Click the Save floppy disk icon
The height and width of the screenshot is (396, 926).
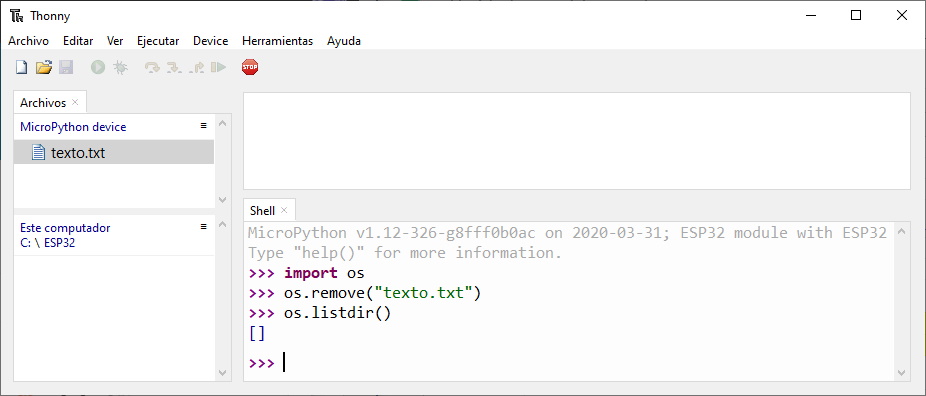click(x=66, y=67)
